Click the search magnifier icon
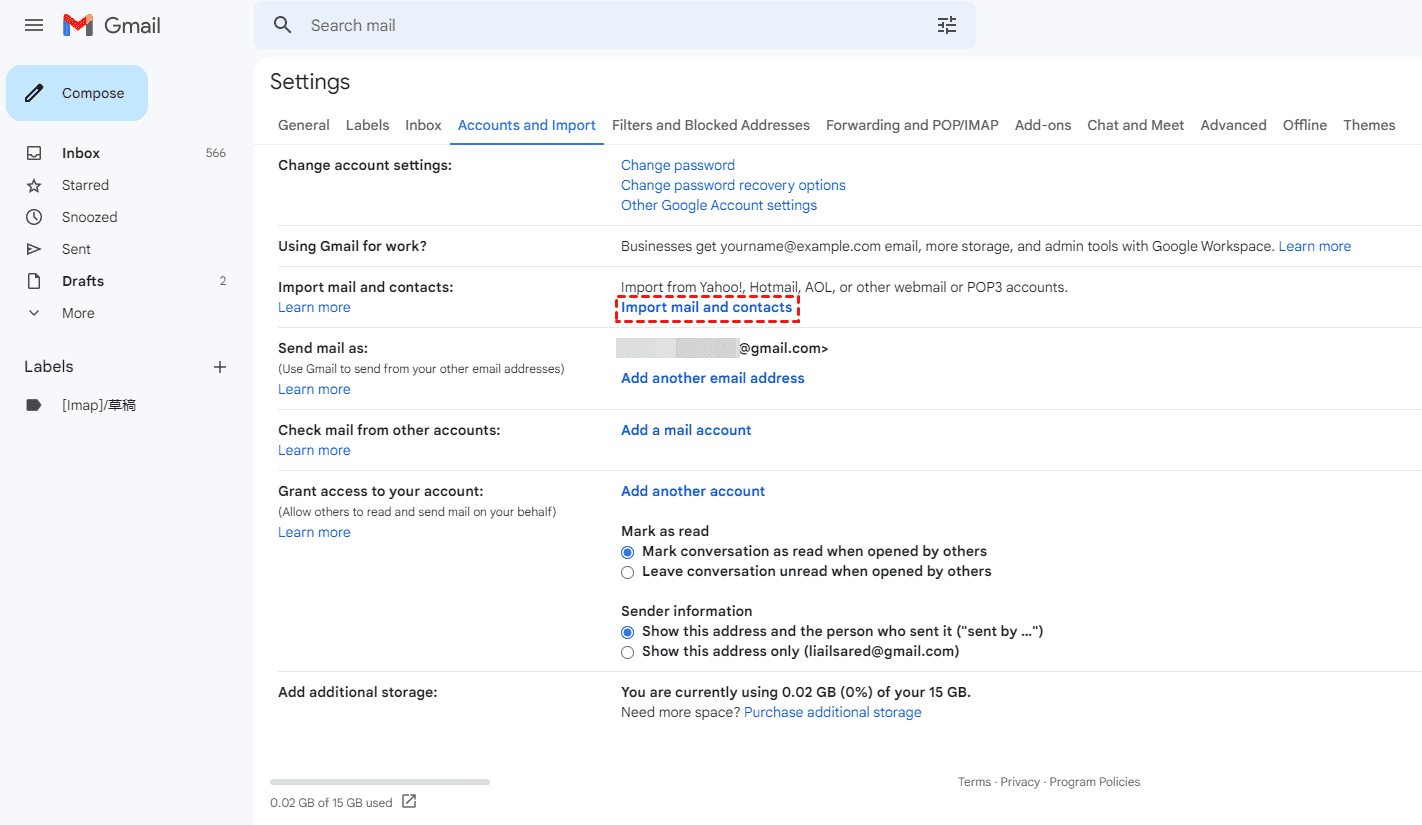The image size is (1422, 825). [283, 25]
